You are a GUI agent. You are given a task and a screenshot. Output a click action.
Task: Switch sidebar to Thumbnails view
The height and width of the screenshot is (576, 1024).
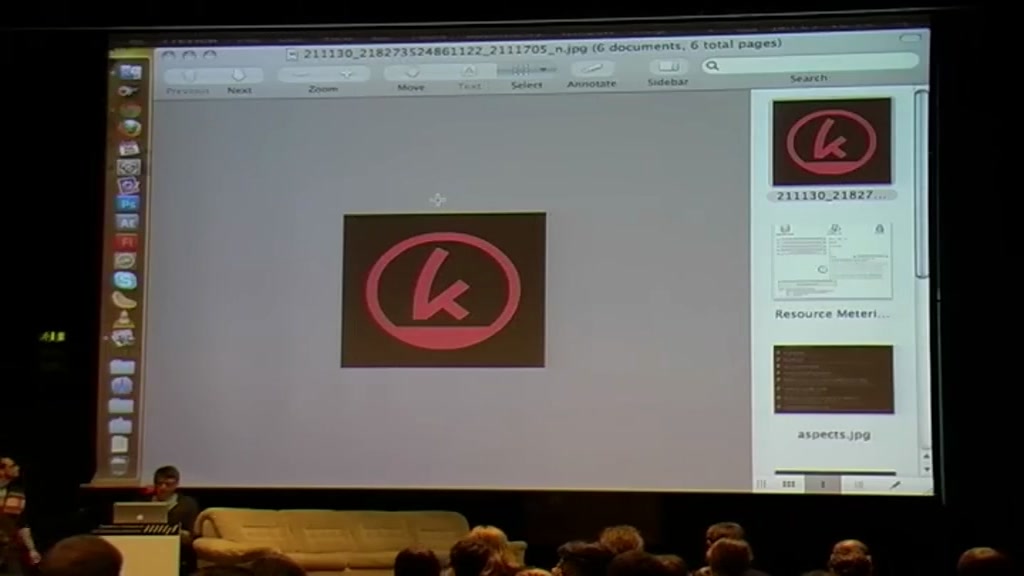pyautogui.click(x=823, y=484)
